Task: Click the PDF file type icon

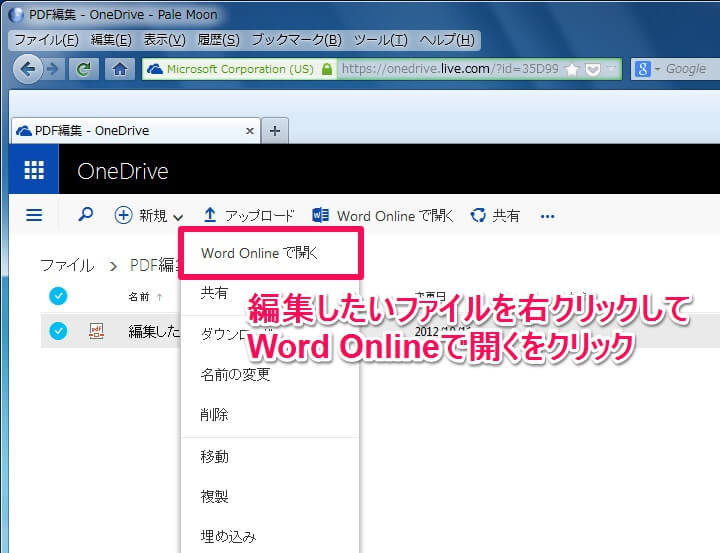Action: click(96, 331)
